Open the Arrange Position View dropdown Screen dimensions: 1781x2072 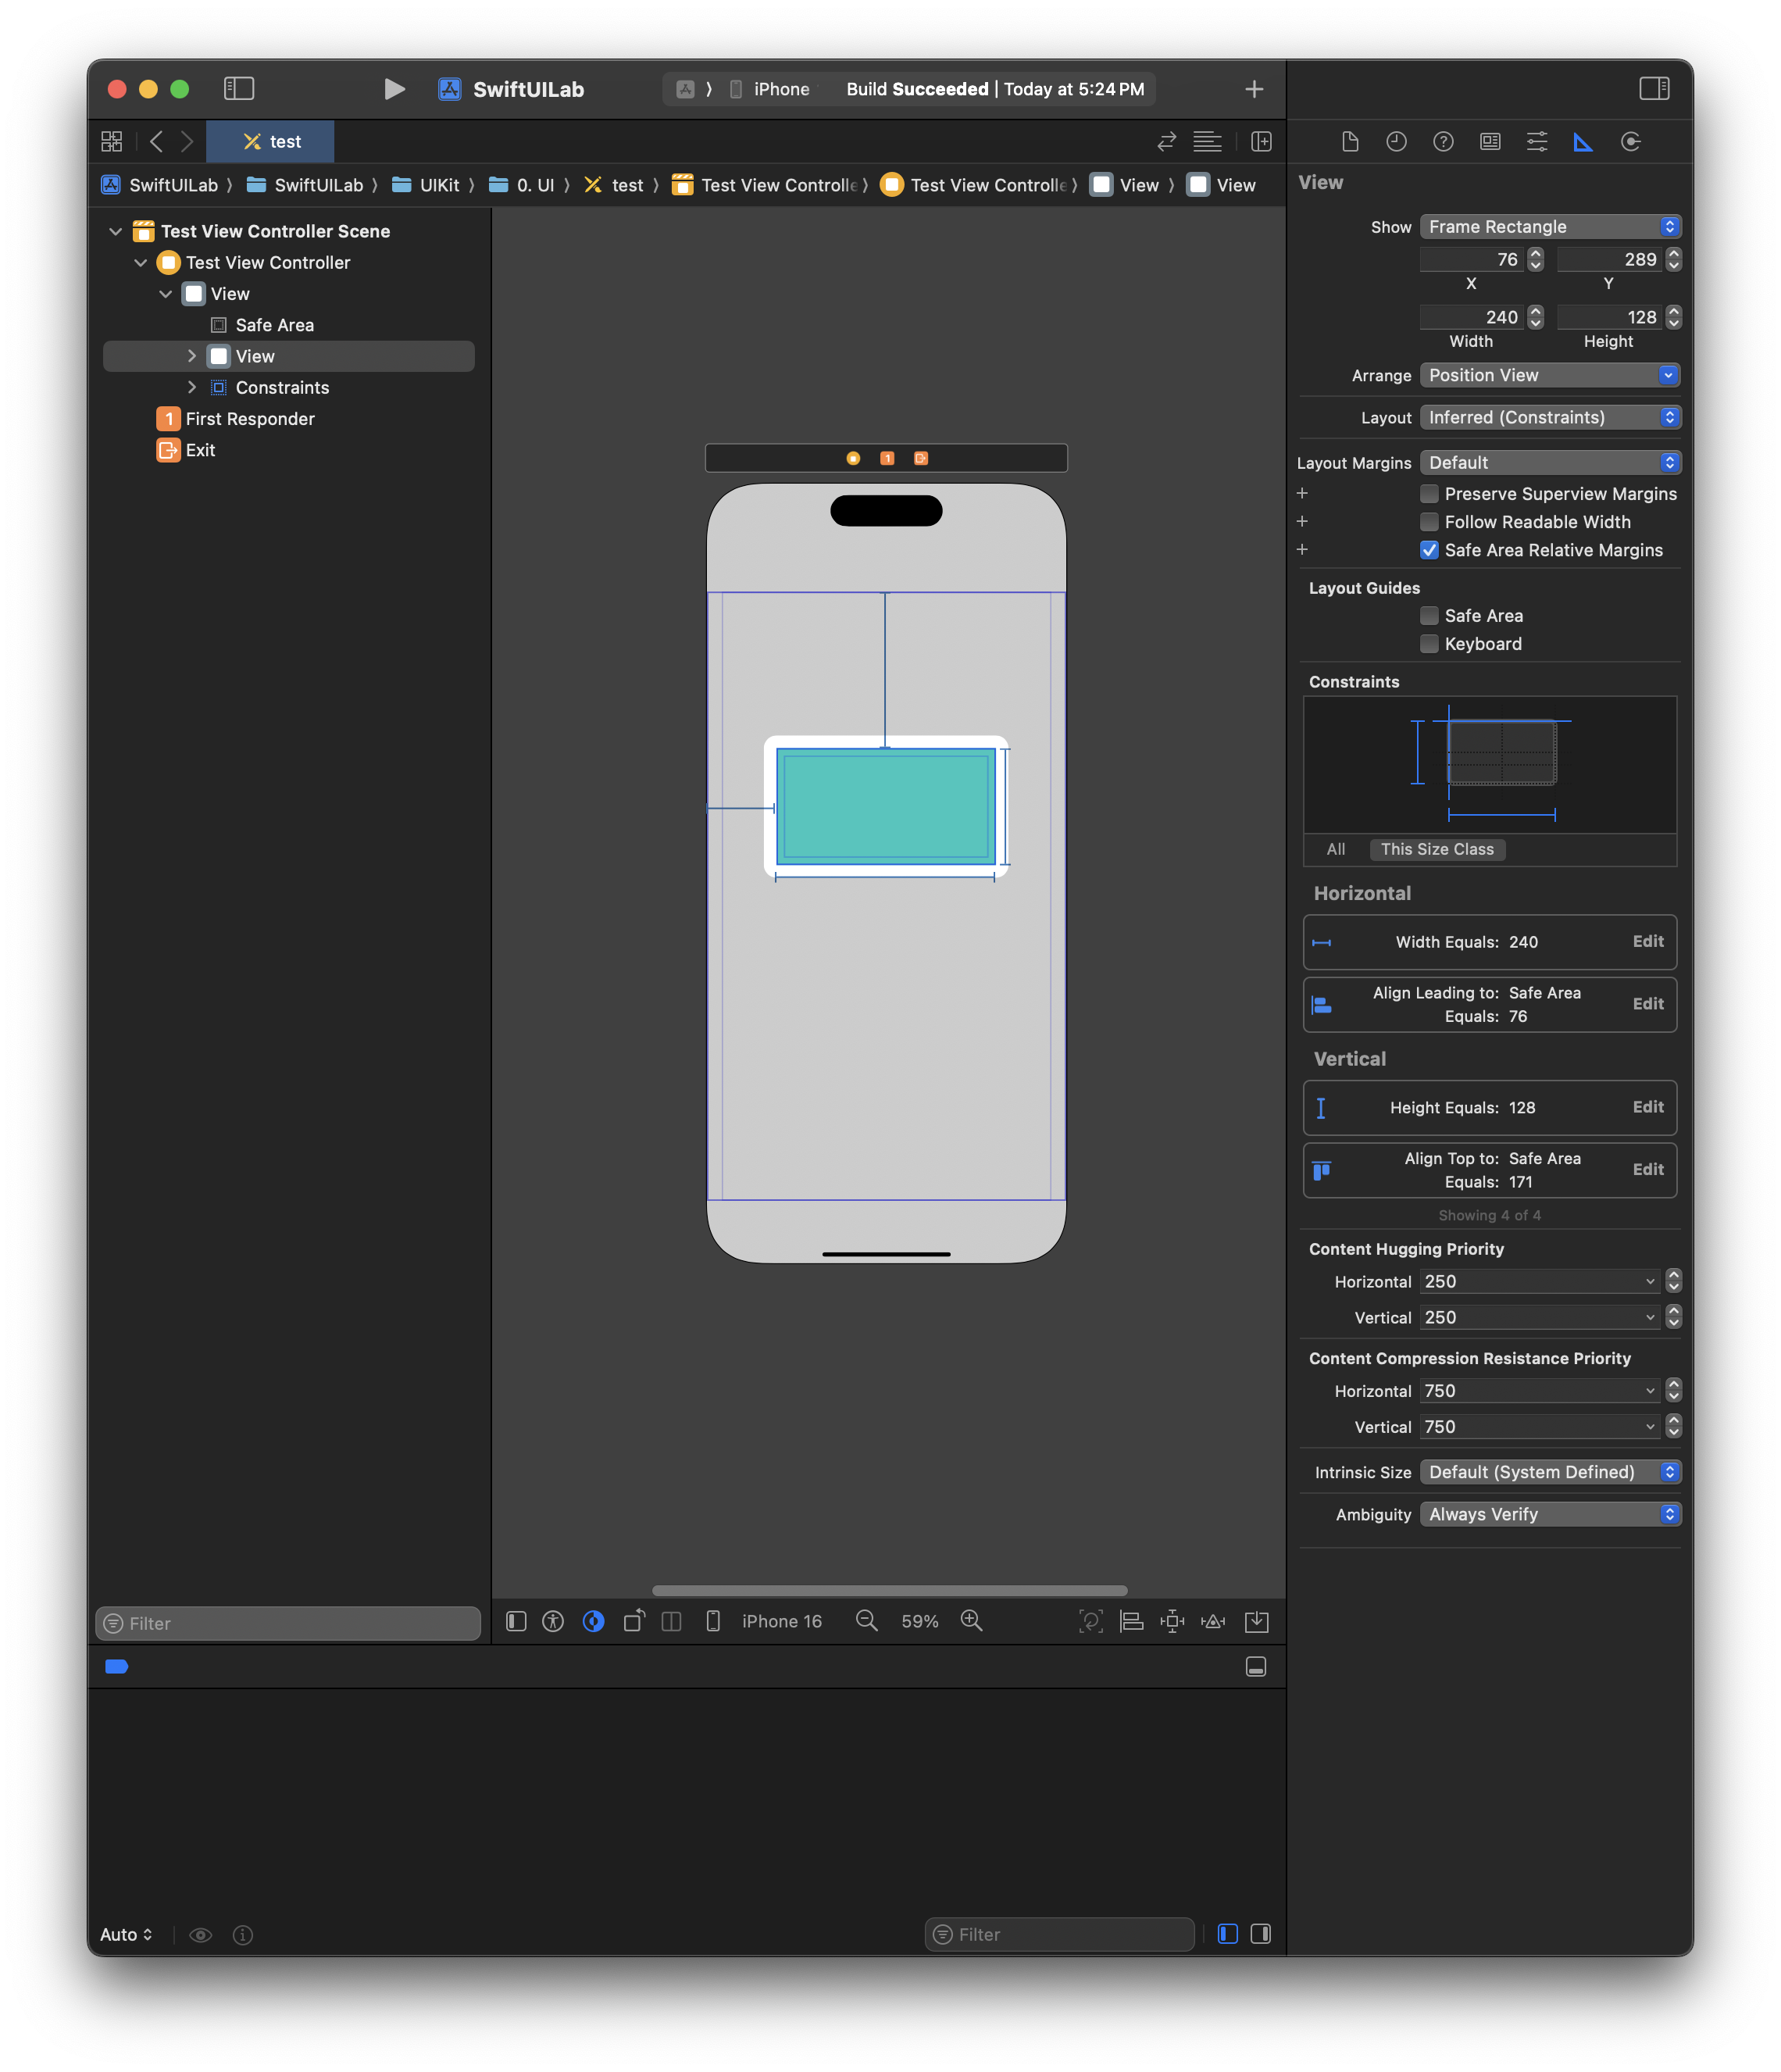(x=1550, y=375)
